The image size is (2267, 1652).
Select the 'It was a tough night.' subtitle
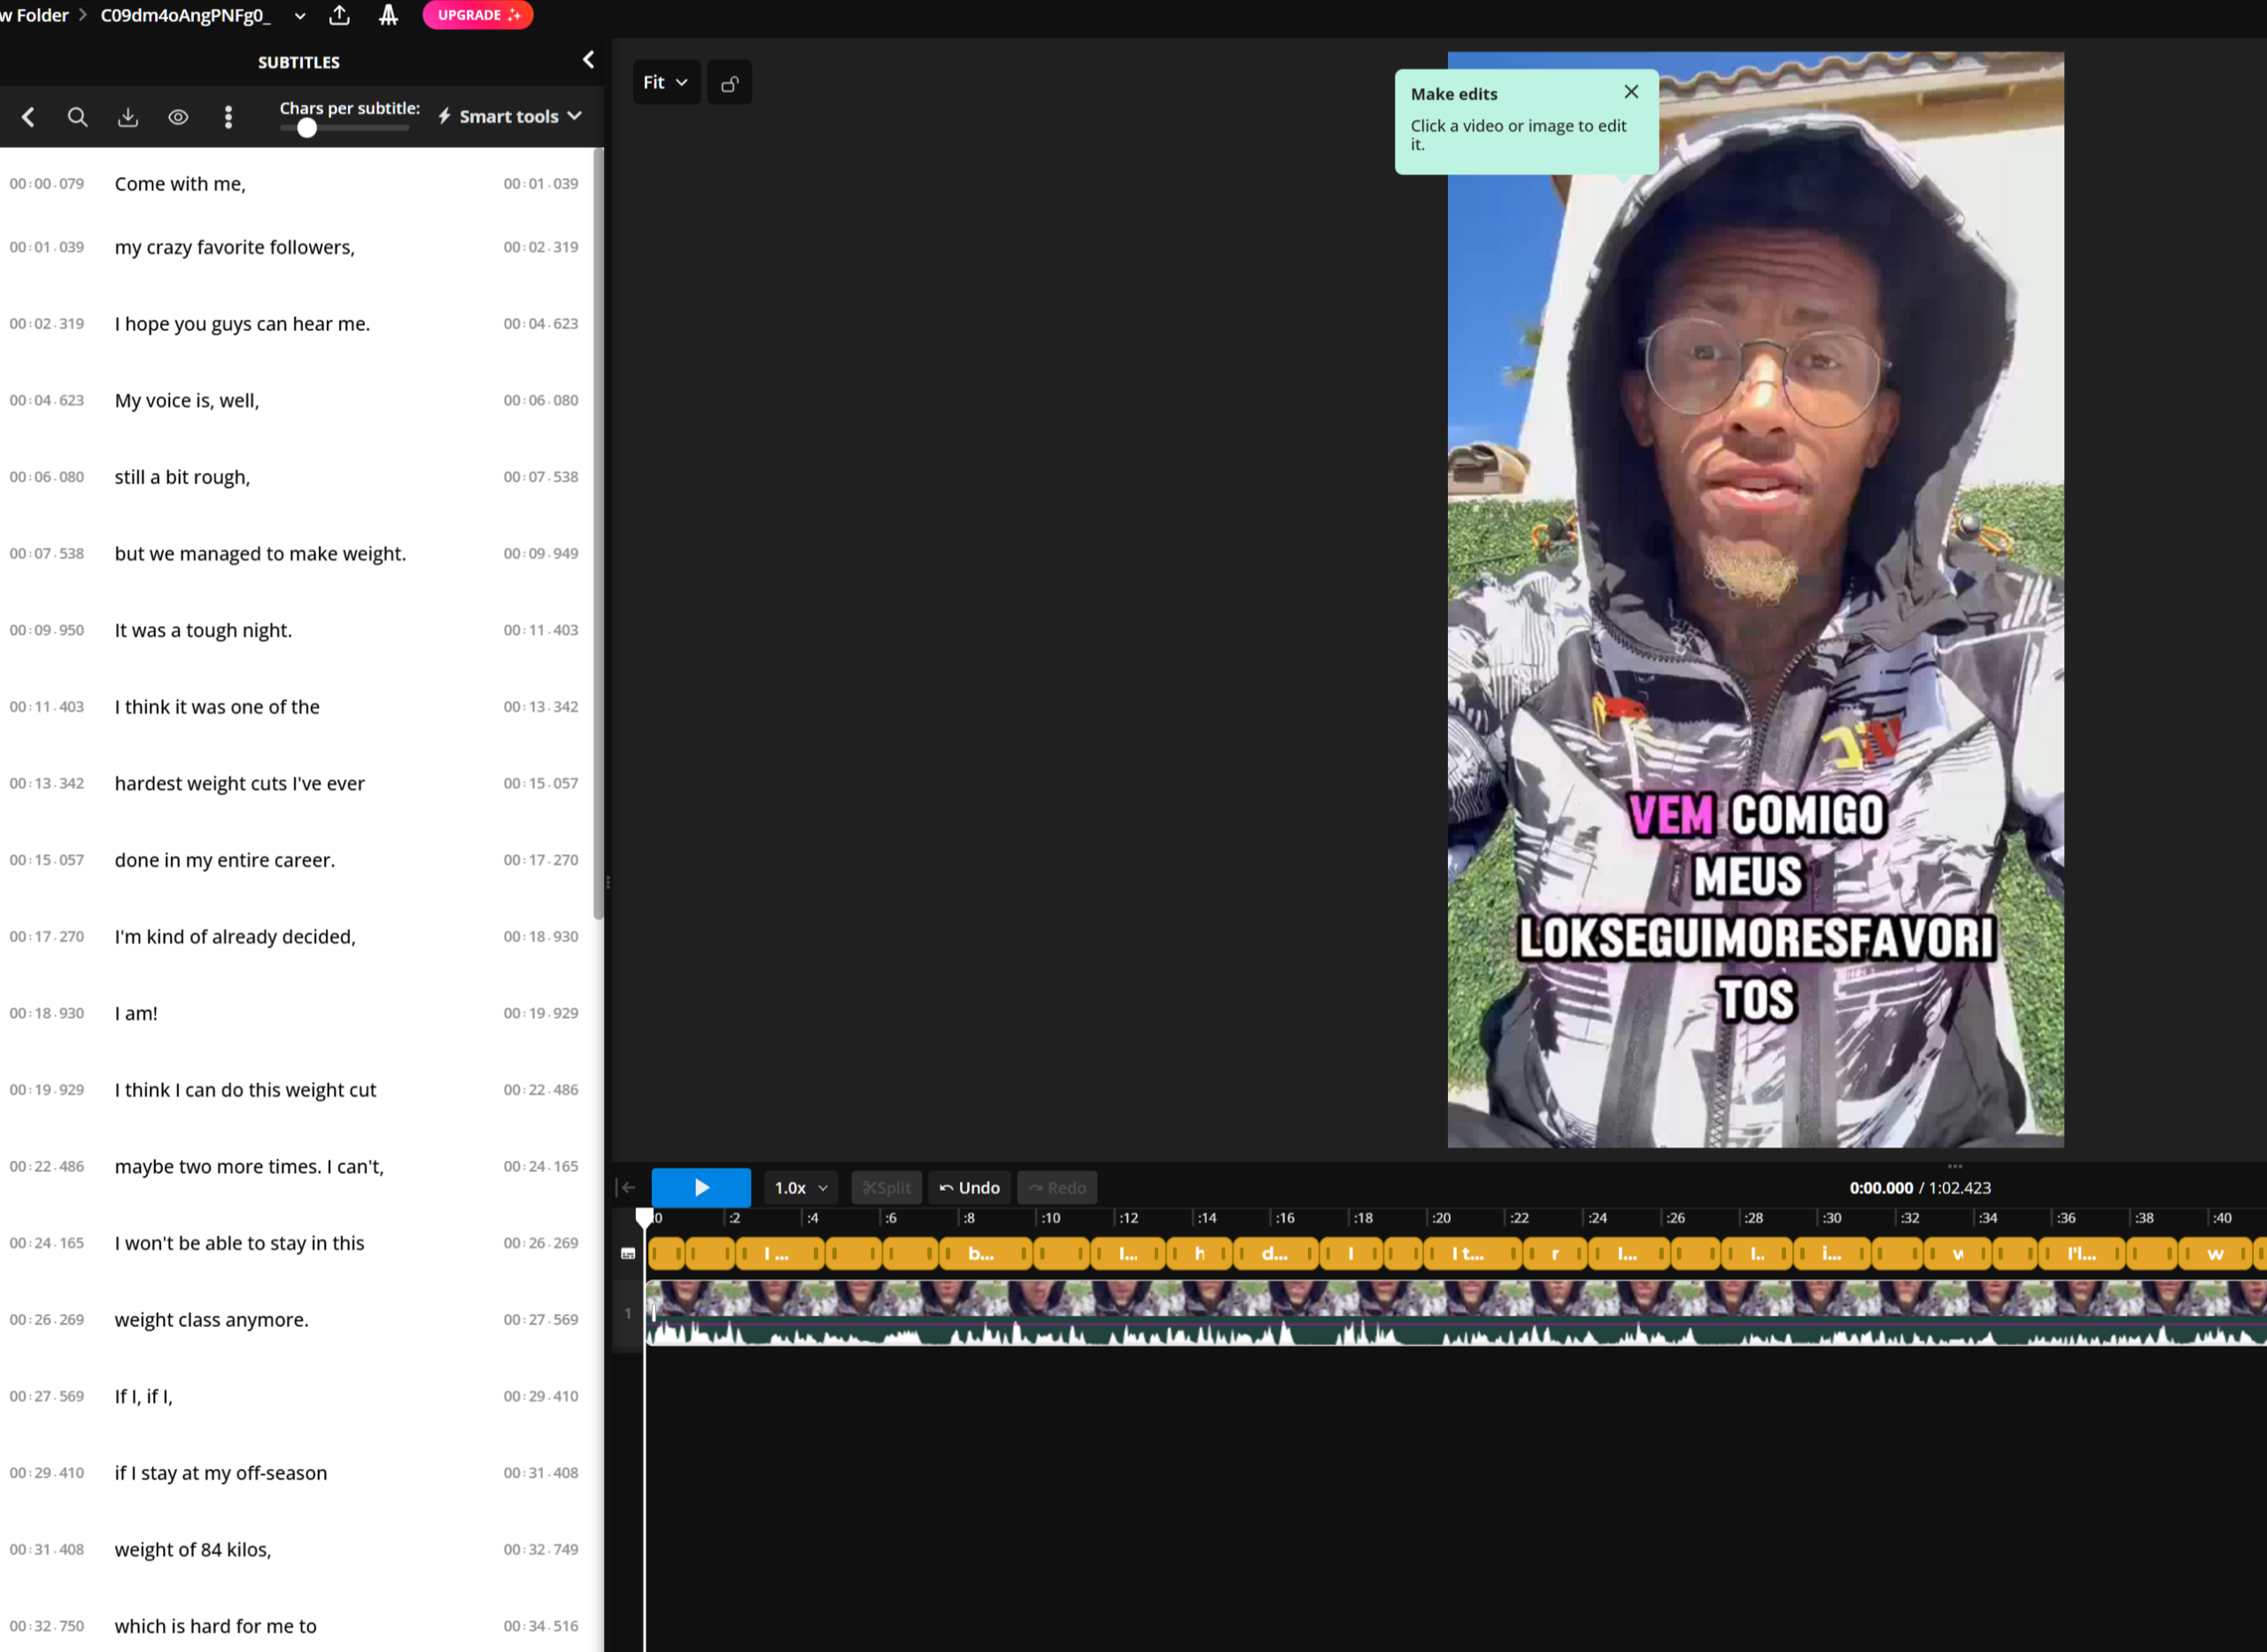pos(203,630)
